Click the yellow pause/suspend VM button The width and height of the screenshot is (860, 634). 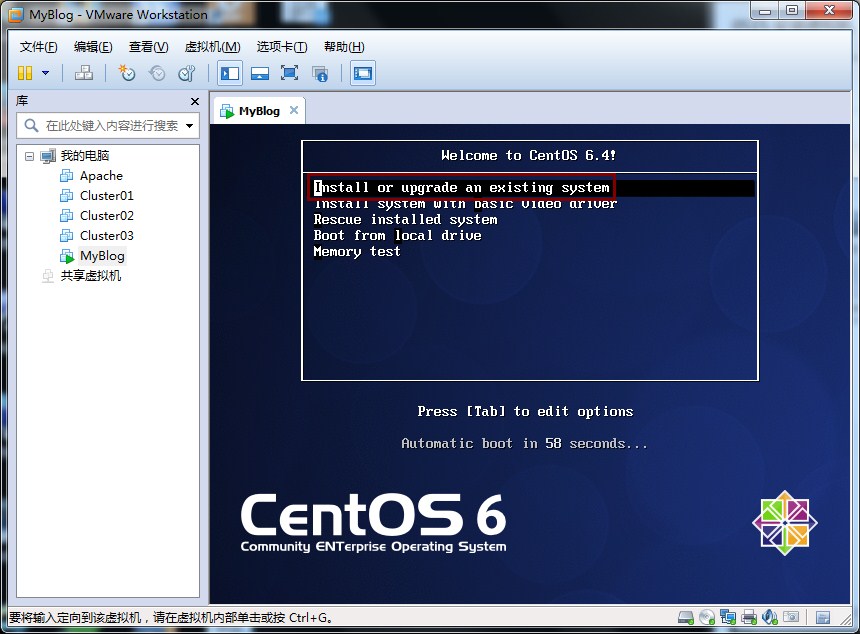tap(25, 73)
